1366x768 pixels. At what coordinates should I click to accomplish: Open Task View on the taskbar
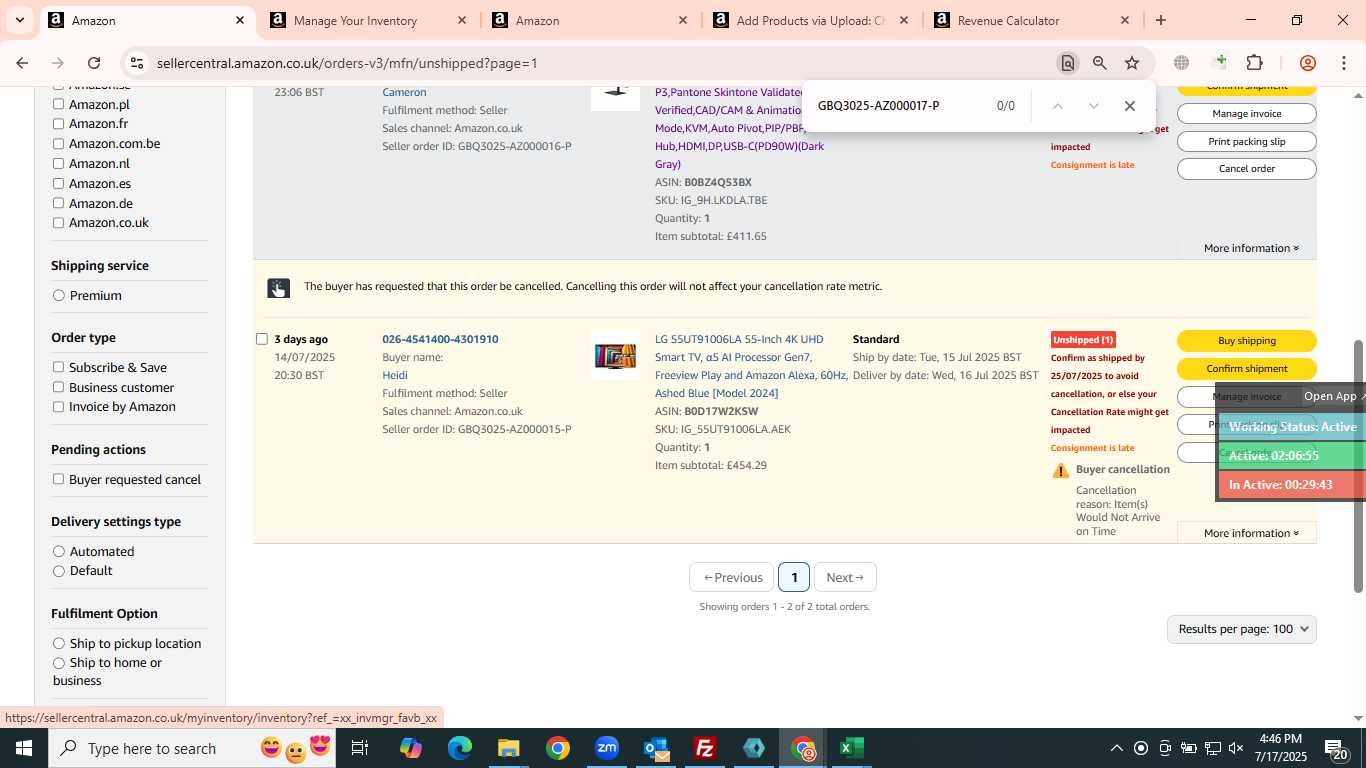pyautogui.click(x=360, y=748)
